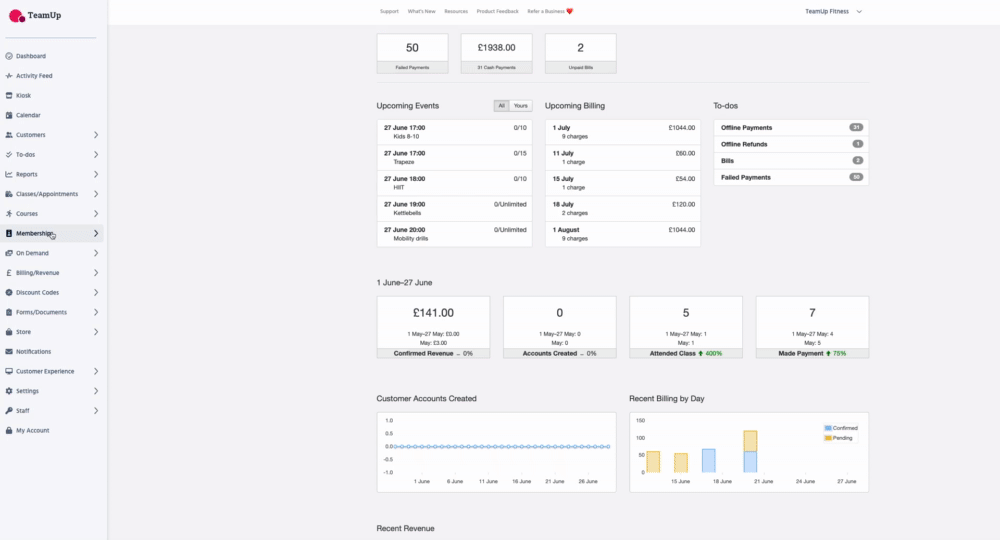Screen dimensions: 1000x540
Task: Open My Account lock icon
Action: (9, 431)
